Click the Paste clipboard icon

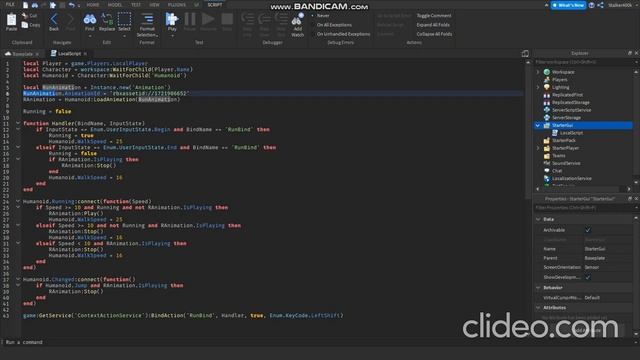pos(11,20)
